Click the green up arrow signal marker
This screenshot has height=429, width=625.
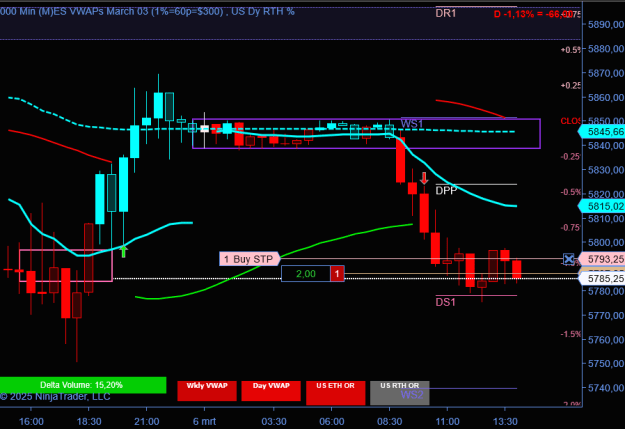coord(124,251)
